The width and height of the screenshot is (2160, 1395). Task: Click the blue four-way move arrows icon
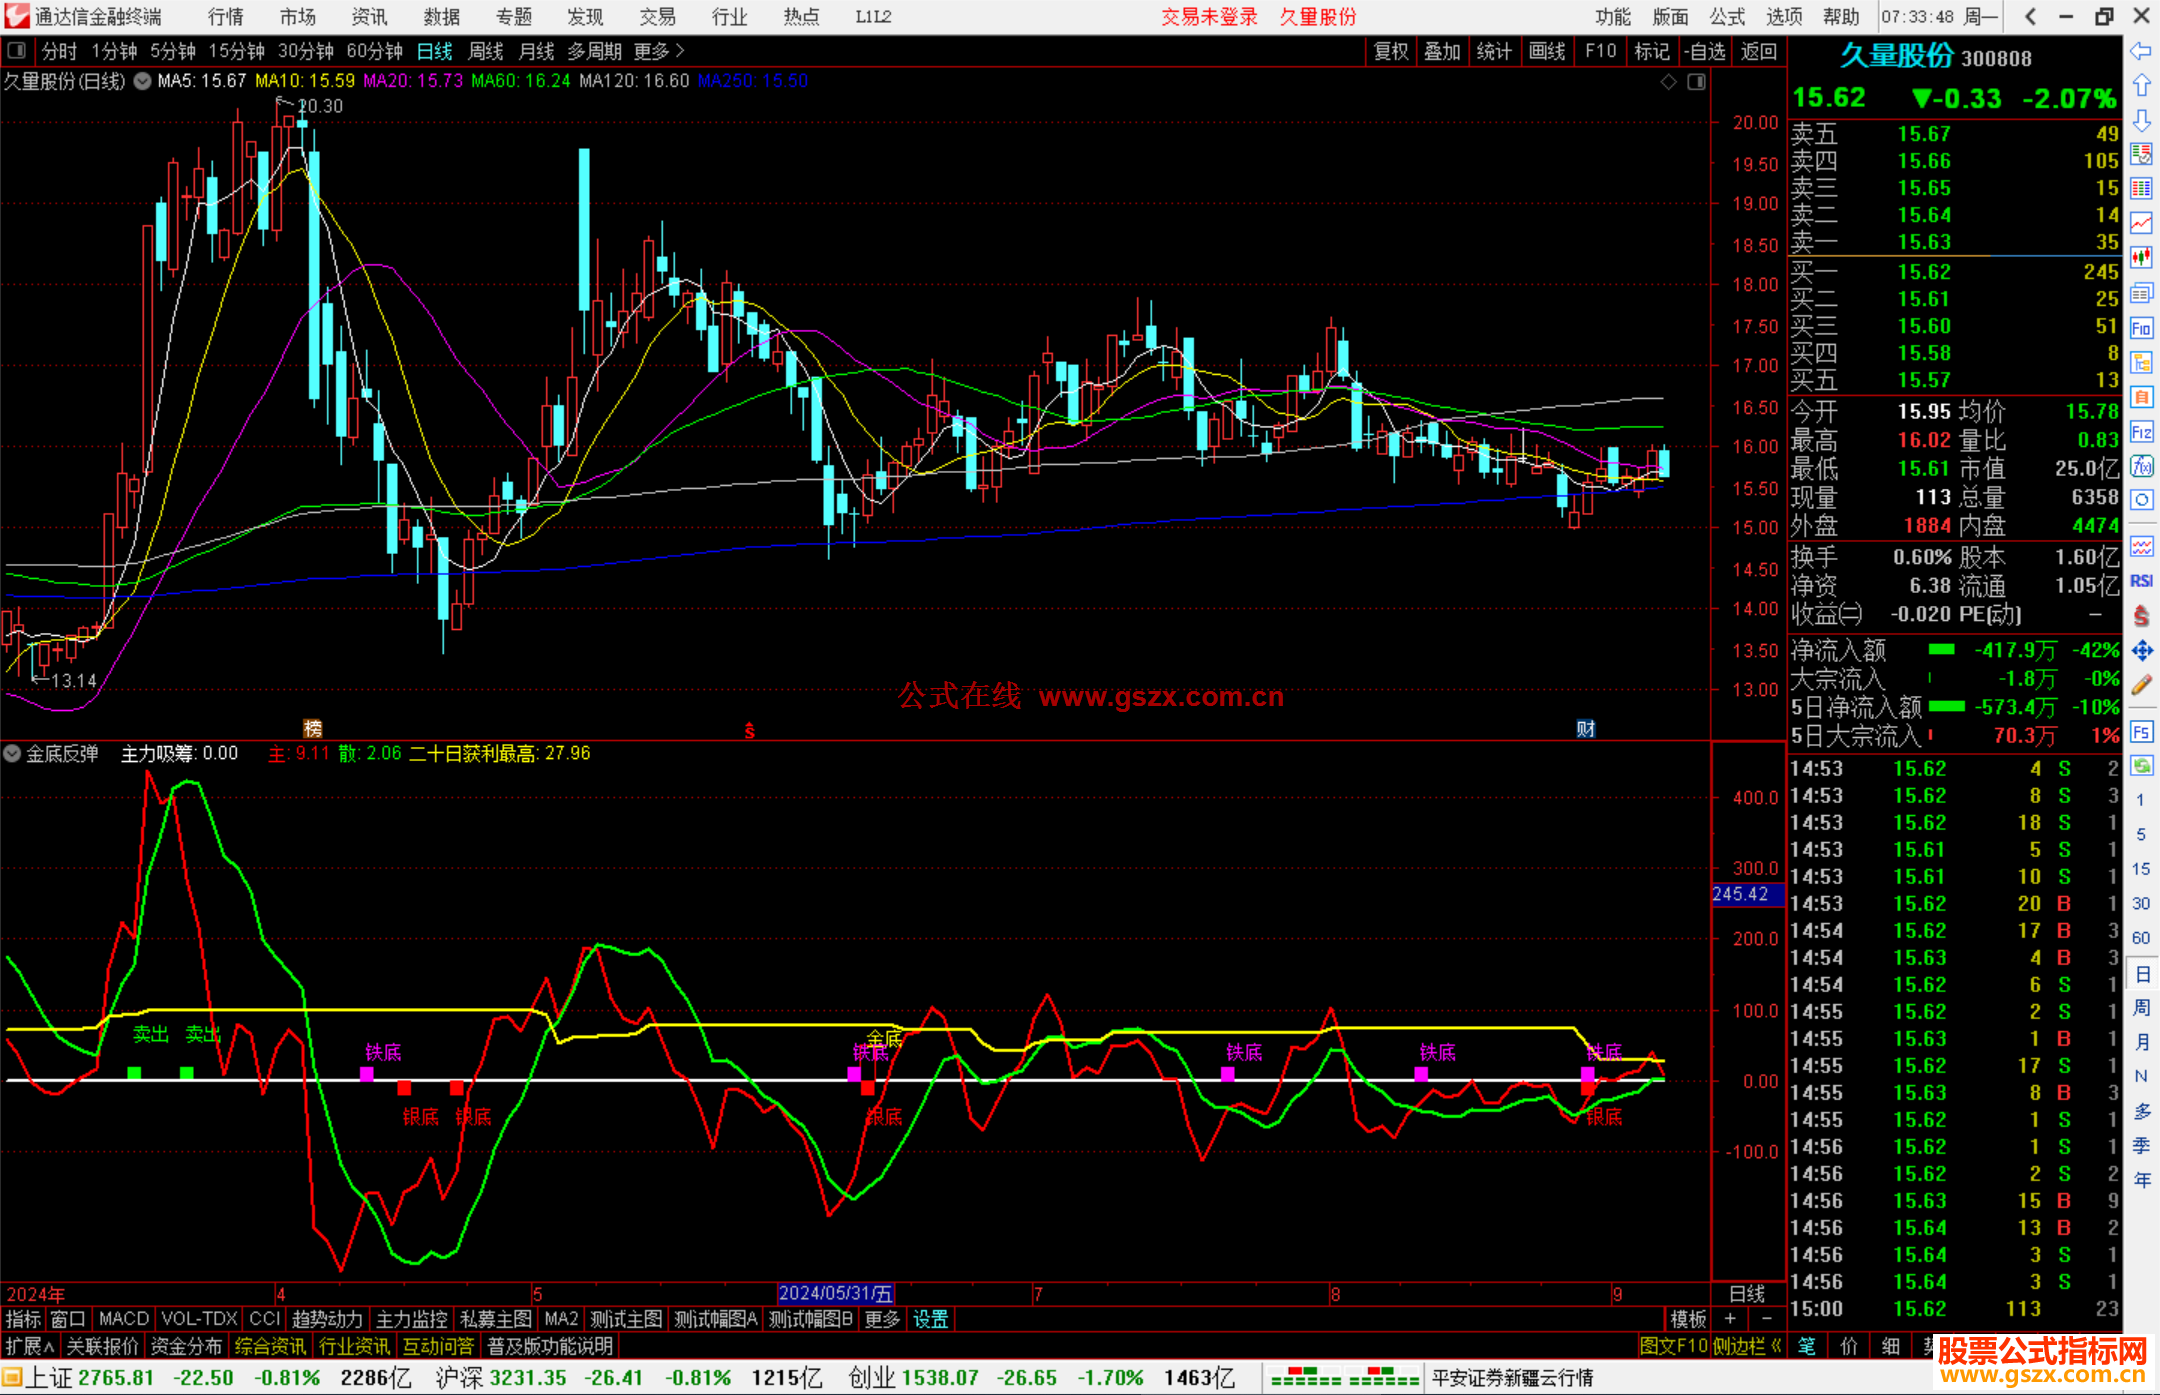click(2141, 651)
